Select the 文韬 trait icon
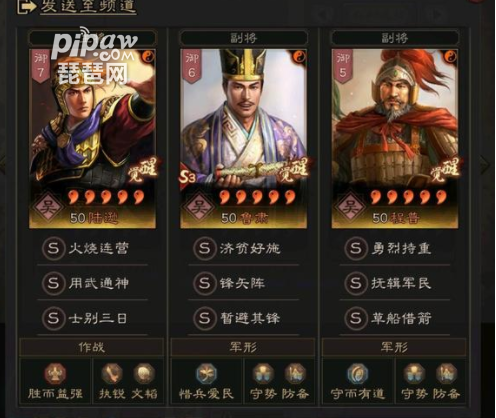This screenshot has width=496, height=418. click(144, 374)
